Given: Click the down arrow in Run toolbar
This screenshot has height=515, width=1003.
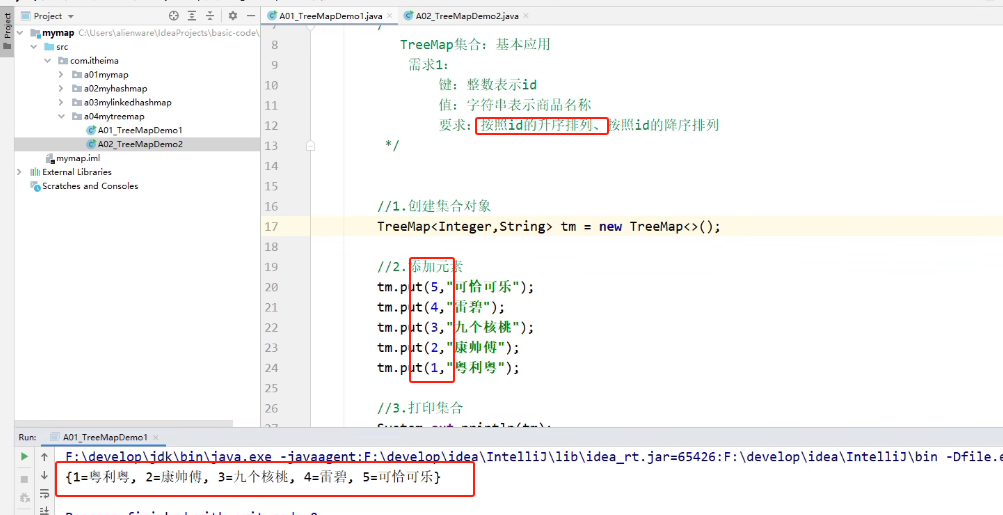Looking at the screenshot, I should coord(44,475).
